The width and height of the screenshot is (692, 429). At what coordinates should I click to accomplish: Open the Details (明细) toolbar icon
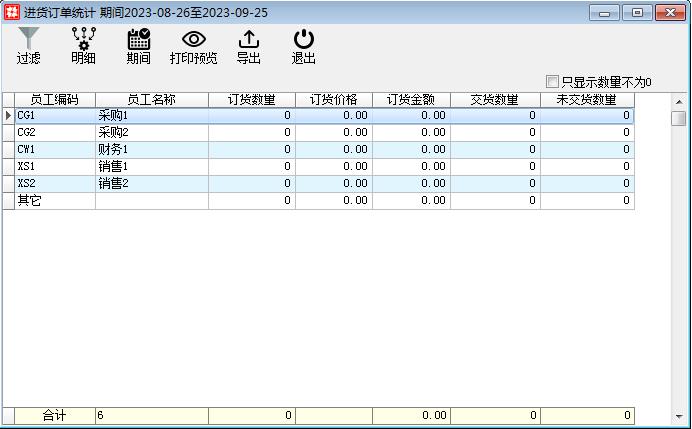tap(83, 39)
